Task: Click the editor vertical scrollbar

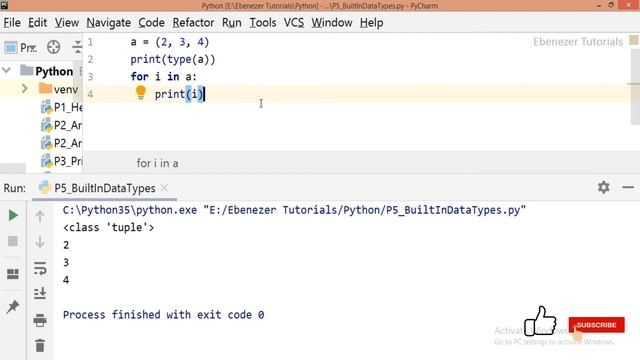Action: 635,88
